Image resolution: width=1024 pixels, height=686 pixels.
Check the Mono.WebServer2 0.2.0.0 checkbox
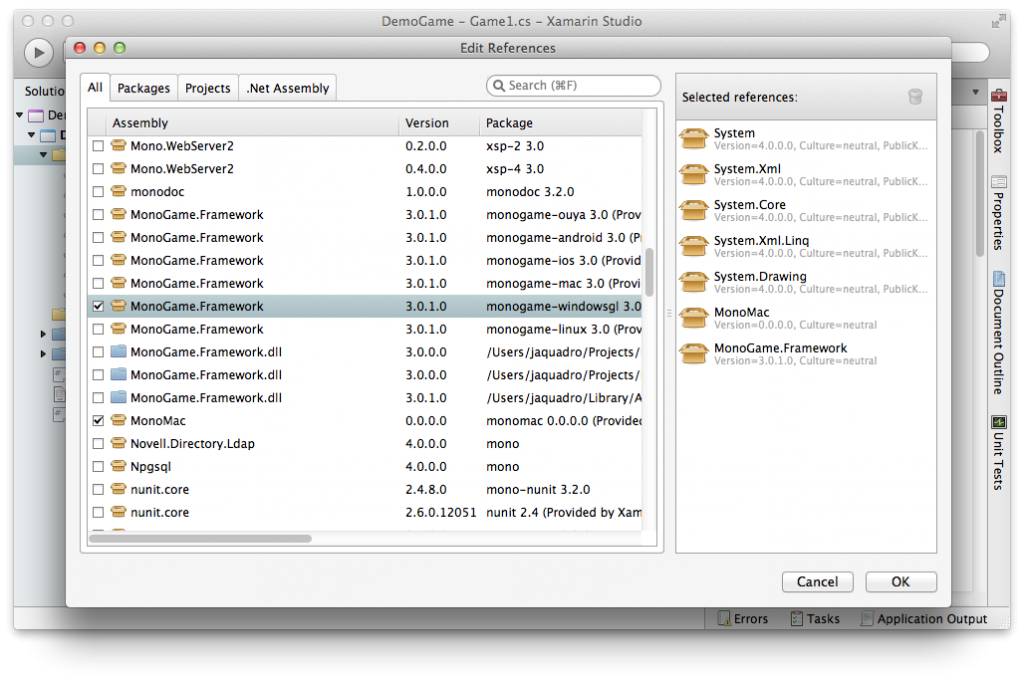pos(98,146)
